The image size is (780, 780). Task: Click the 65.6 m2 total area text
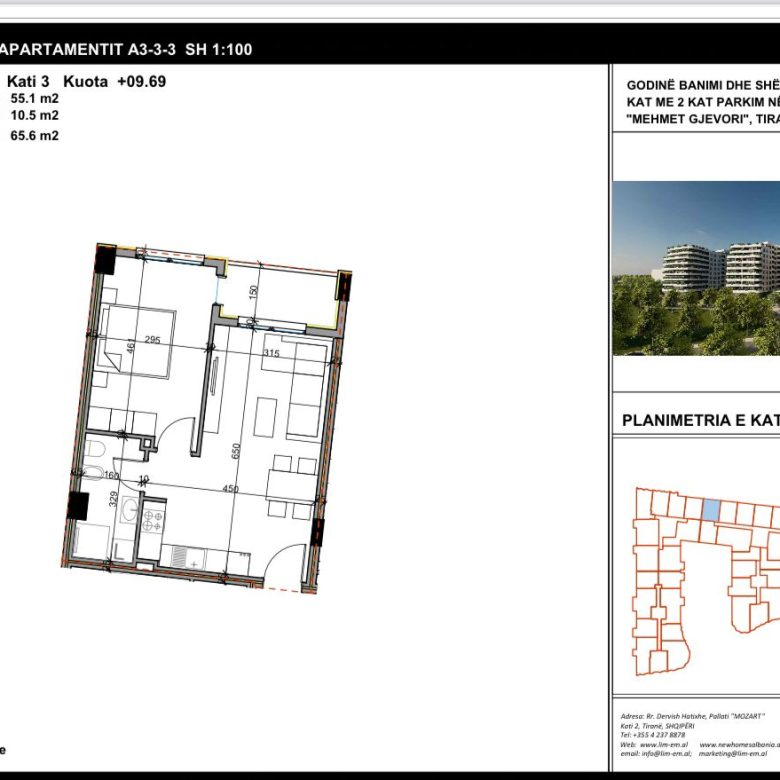coord(34,137)
